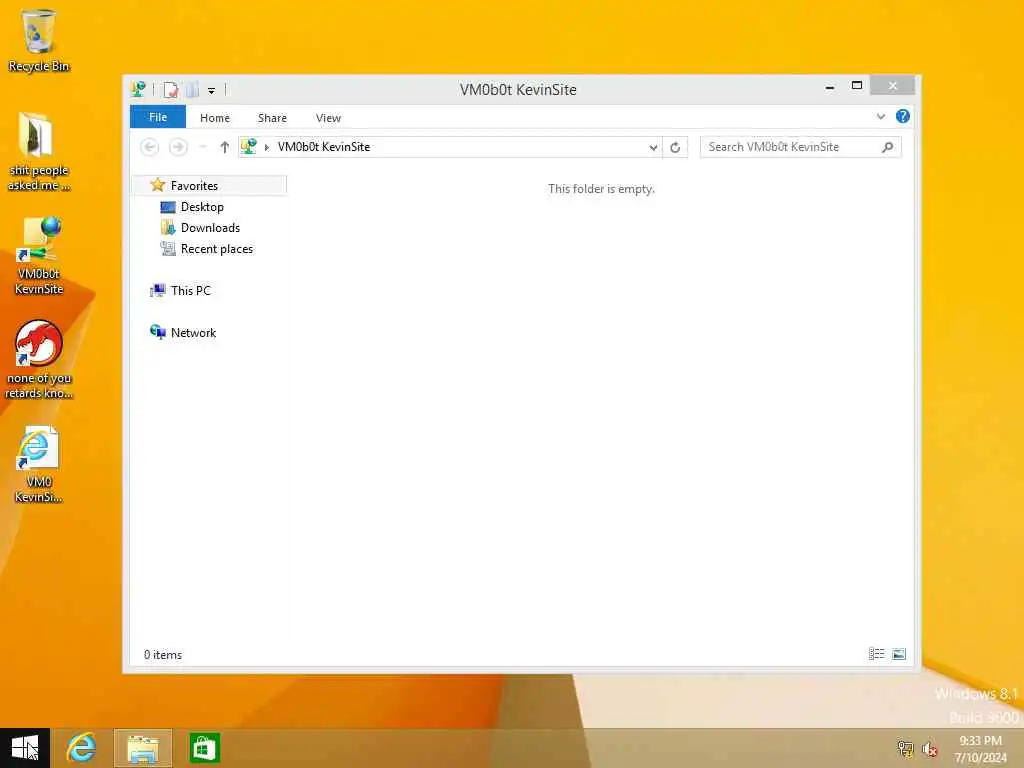The width and height of the screenshot is (1024, 768).
Task: Open Recent places in navigation pane
Action: click(217, 249)
